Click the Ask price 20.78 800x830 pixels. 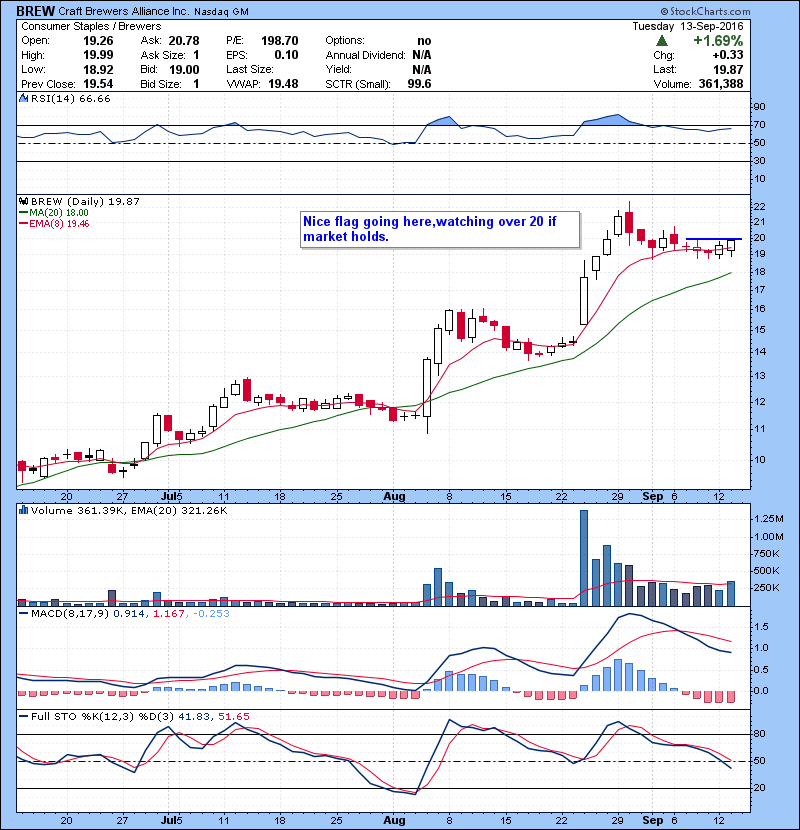pyautogui.click(x=184, y=41)
